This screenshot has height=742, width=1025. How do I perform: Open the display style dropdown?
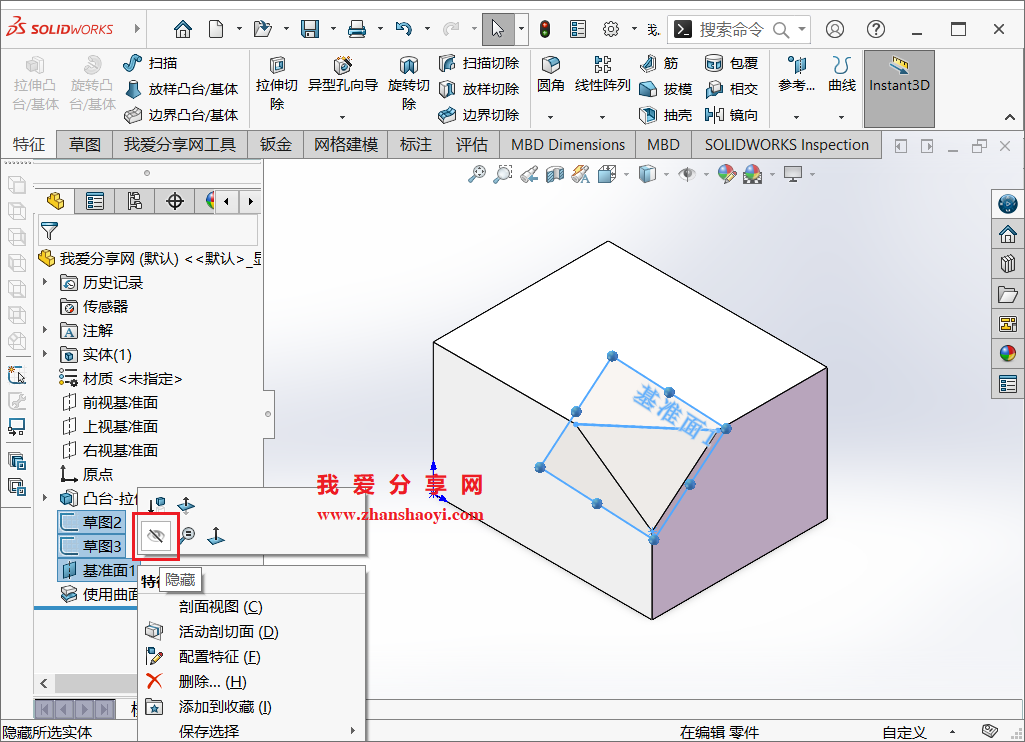point(665,173)
